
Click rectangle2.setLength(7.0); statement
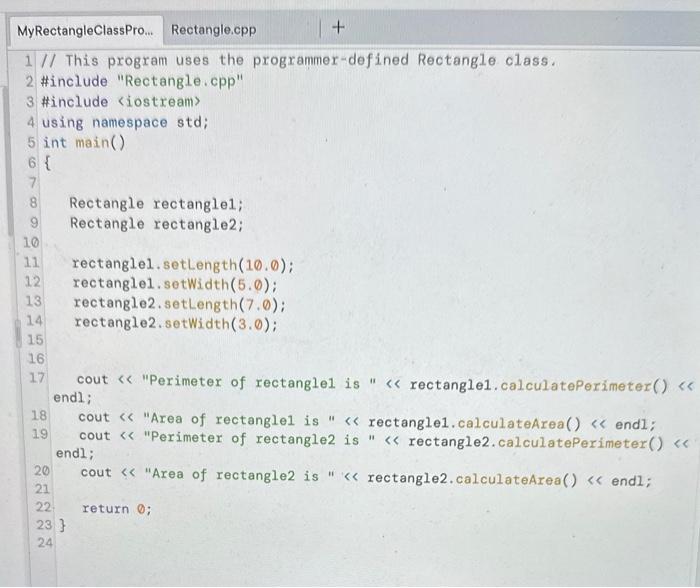pyautogui.click(x=179, y=304)
